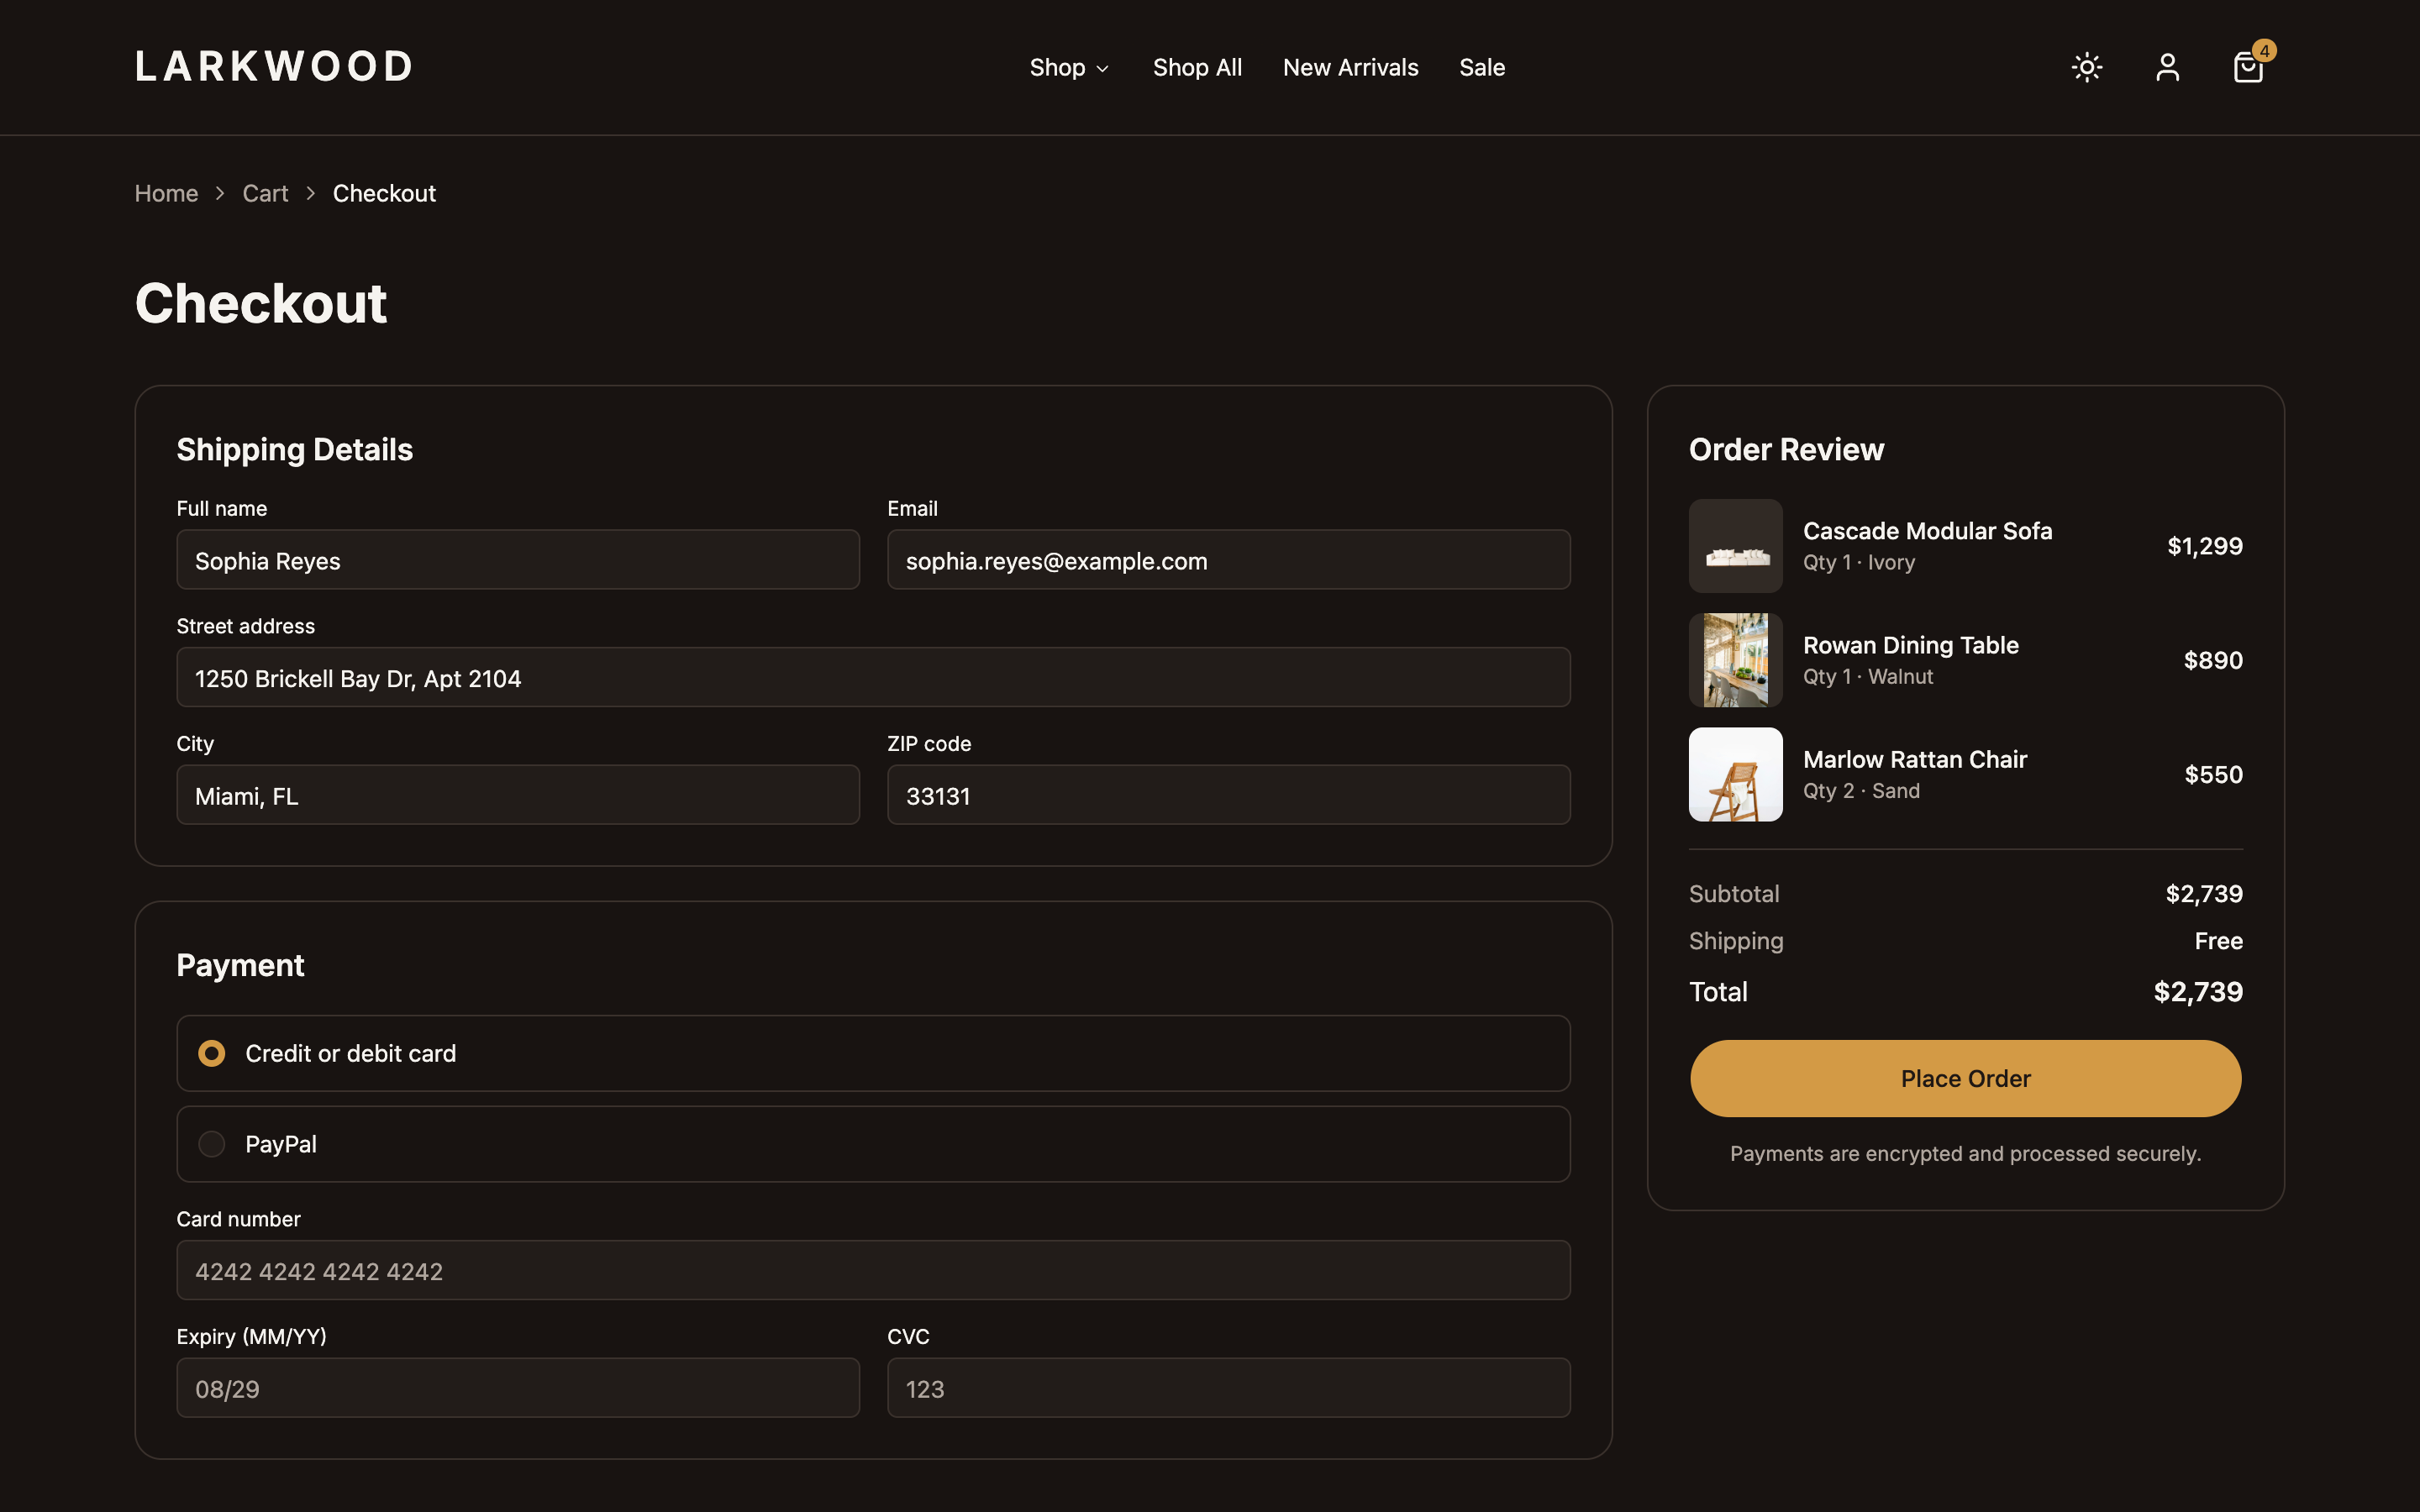Go to Shop All

(1197, 67)
